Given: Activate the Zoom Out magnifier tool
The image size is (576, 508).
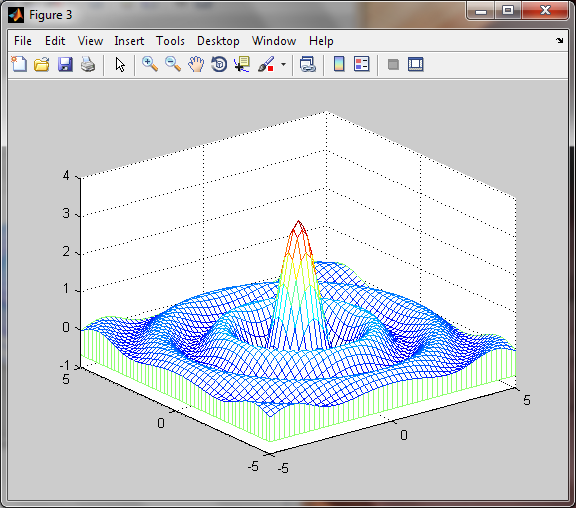Looking at the screenshot, I should 173,64.
